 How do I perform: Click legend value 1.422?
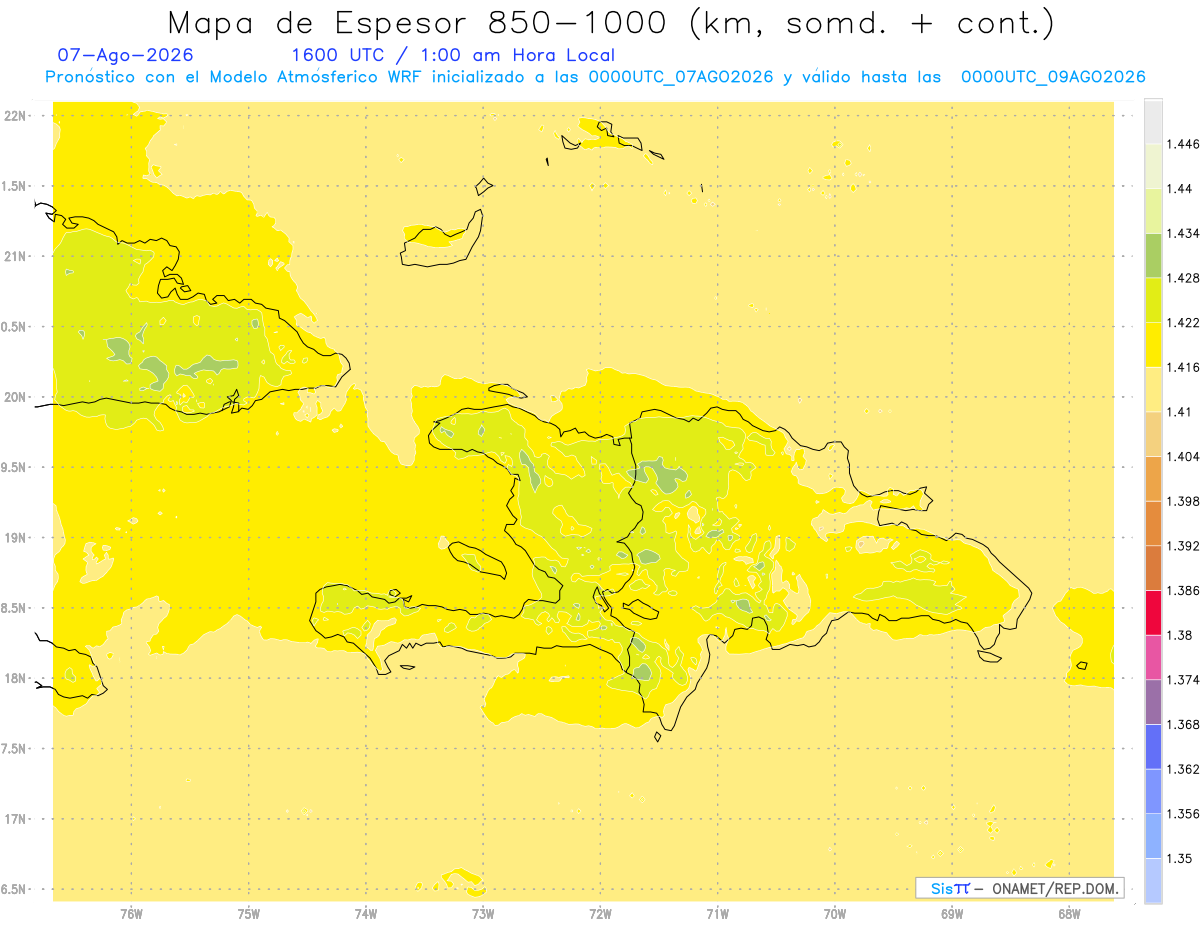pos(1182,323)
